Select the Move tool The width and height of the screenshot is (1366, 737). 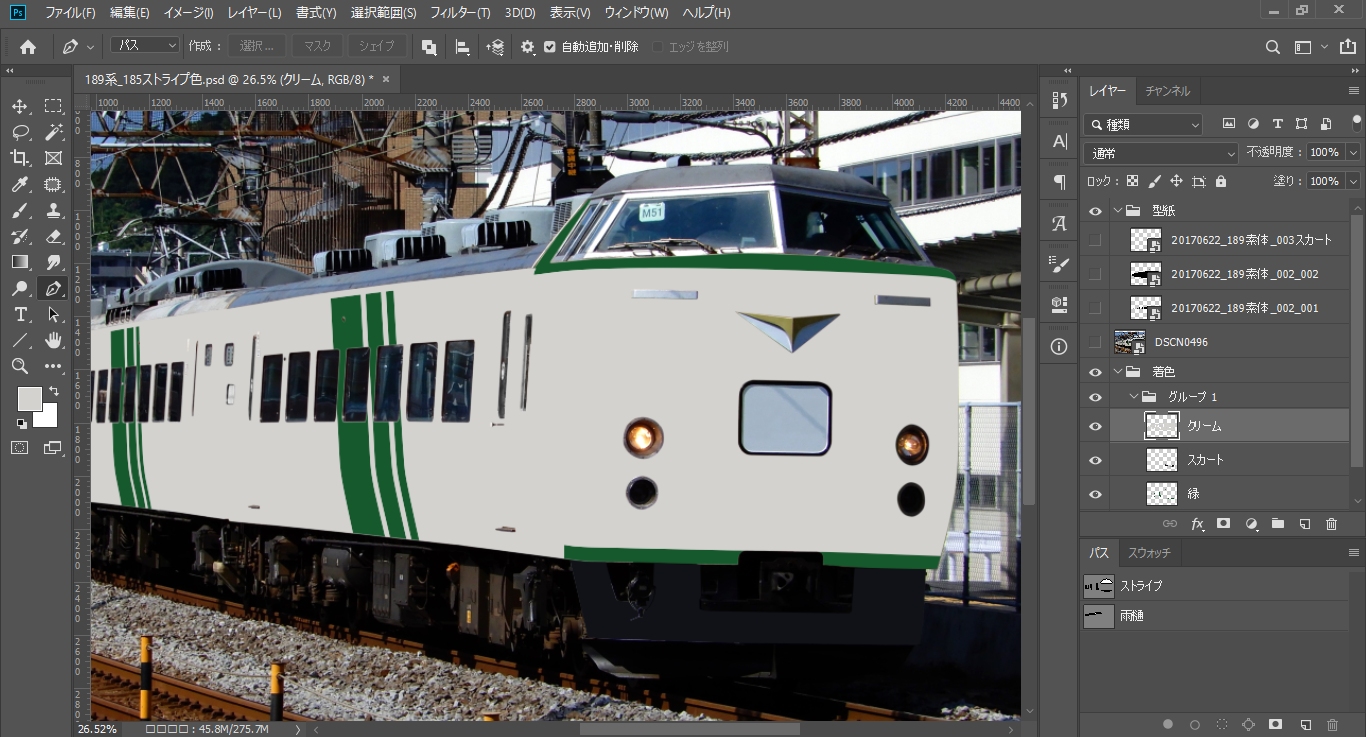(20, 106)
